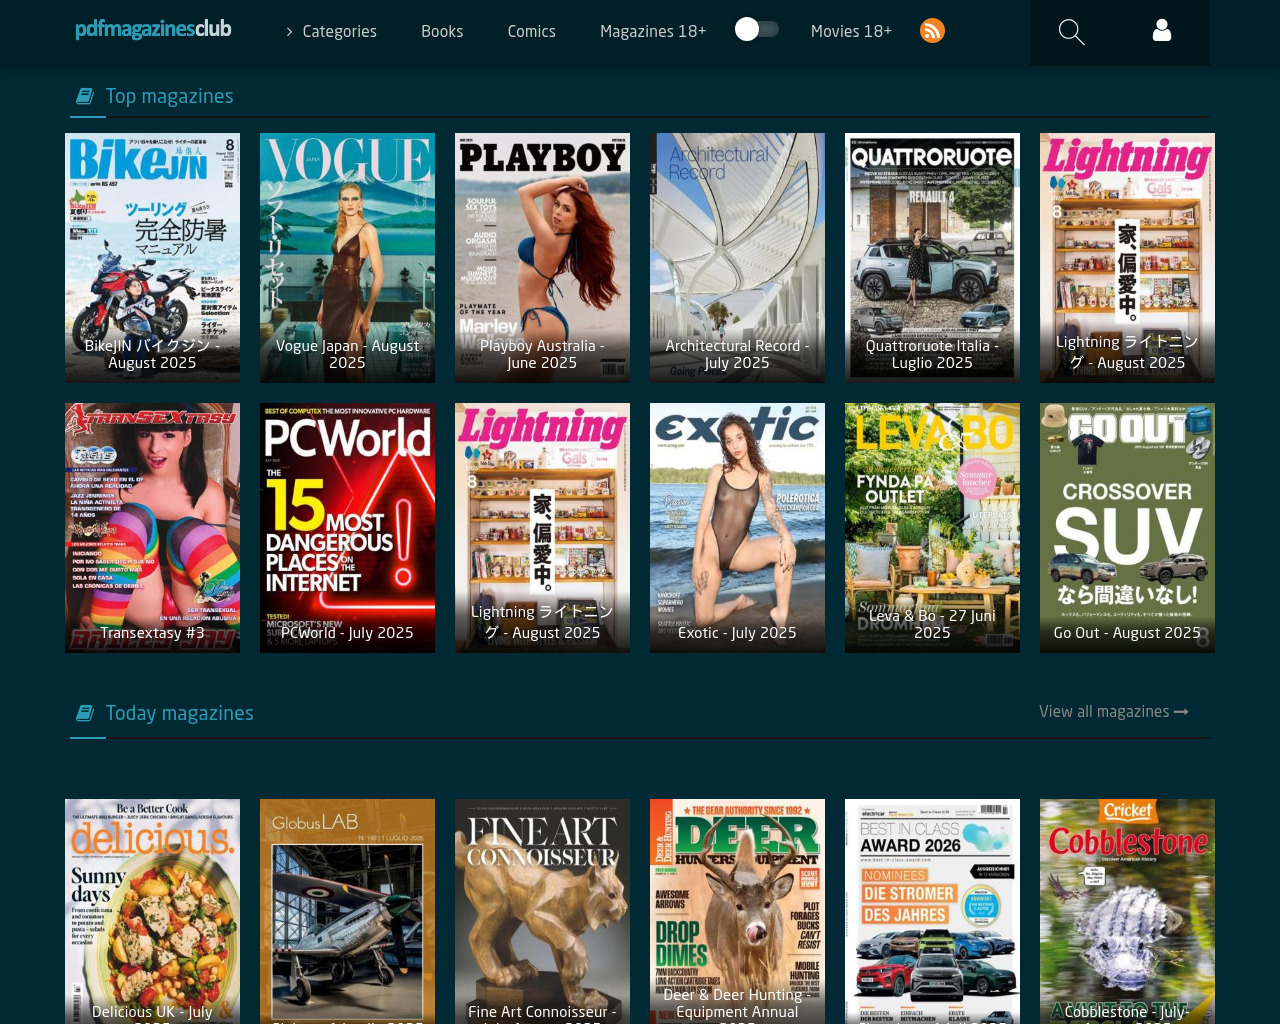Open the search magnifier icon
The height and width of the screenshot is (1024, 1280).
(1071, 32)
